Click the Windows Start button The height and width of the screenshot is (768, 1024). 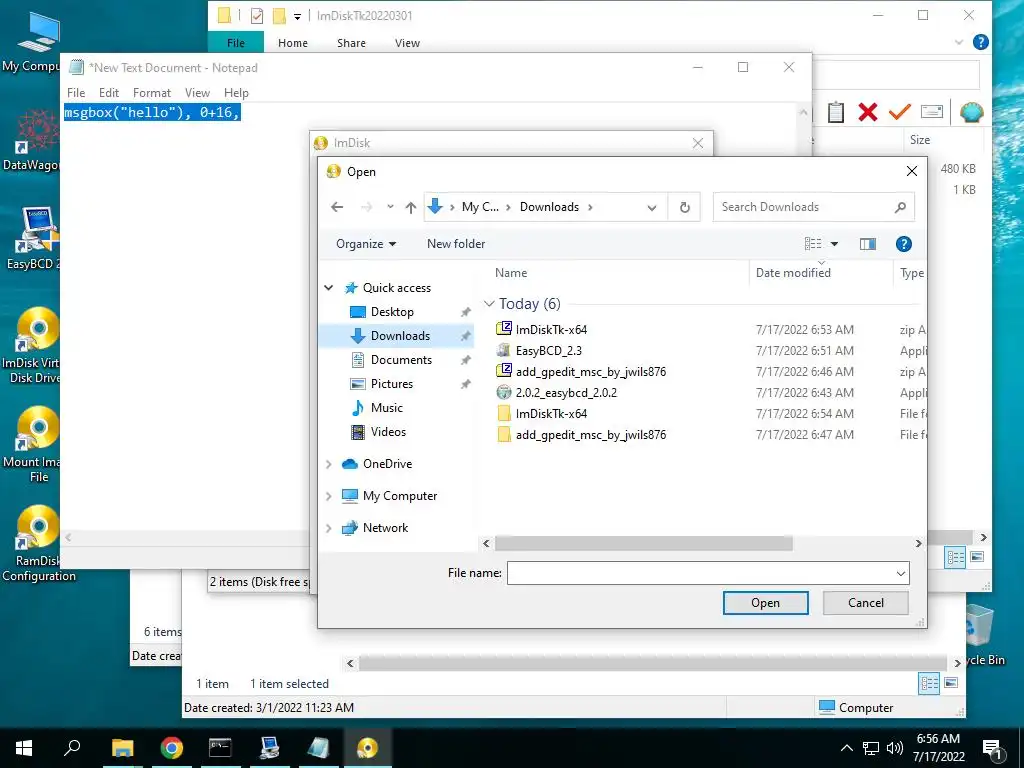pyautogui.click(x=24, y=748)
